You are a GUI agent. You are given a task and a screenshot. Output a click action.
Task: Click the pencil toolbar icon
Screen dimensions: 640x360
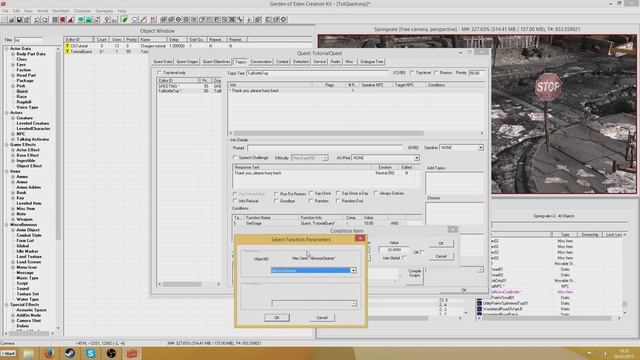143,19
